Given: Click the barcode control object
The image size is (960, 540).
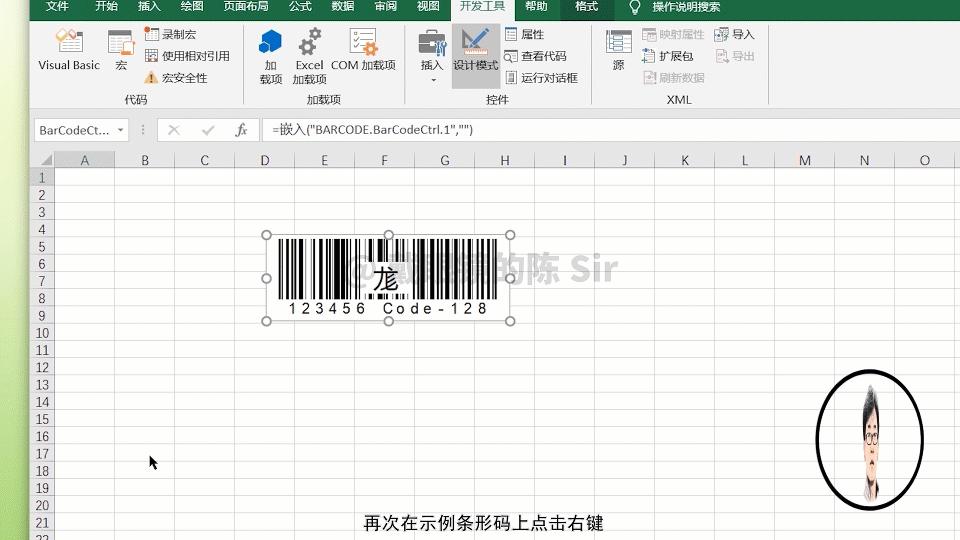Looking at the screenshot, I should pyautogui.click(x=388, y=278).
